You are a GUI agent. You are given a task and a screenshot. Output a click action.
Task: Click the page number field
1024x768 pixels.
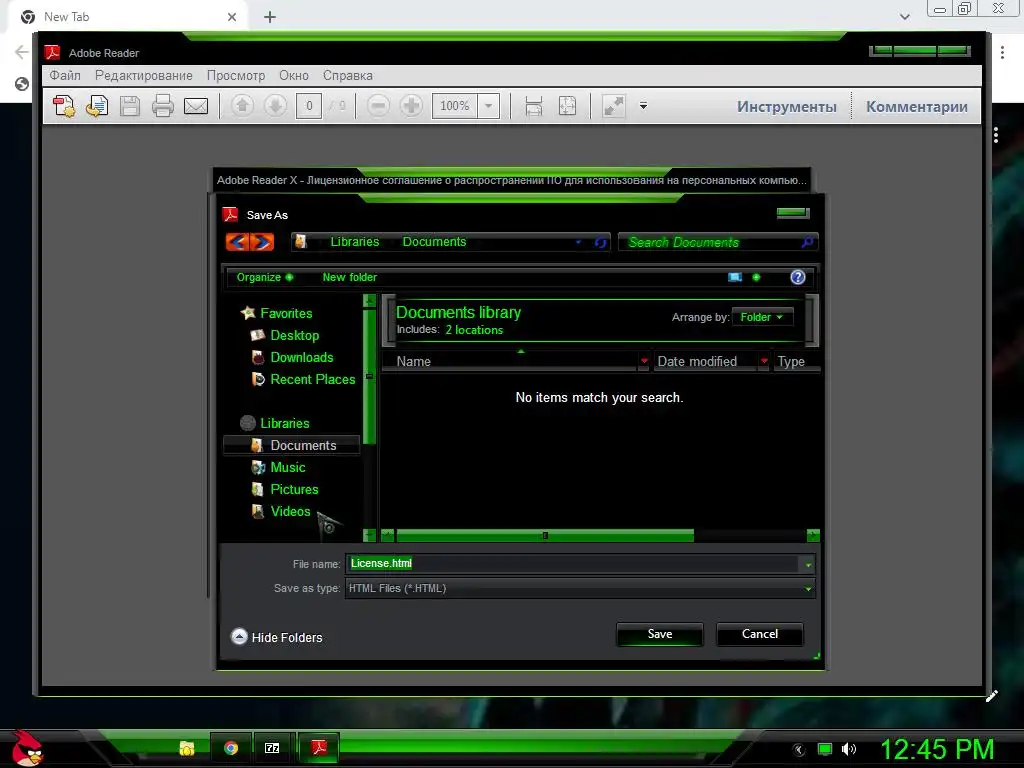click(309, 106)
